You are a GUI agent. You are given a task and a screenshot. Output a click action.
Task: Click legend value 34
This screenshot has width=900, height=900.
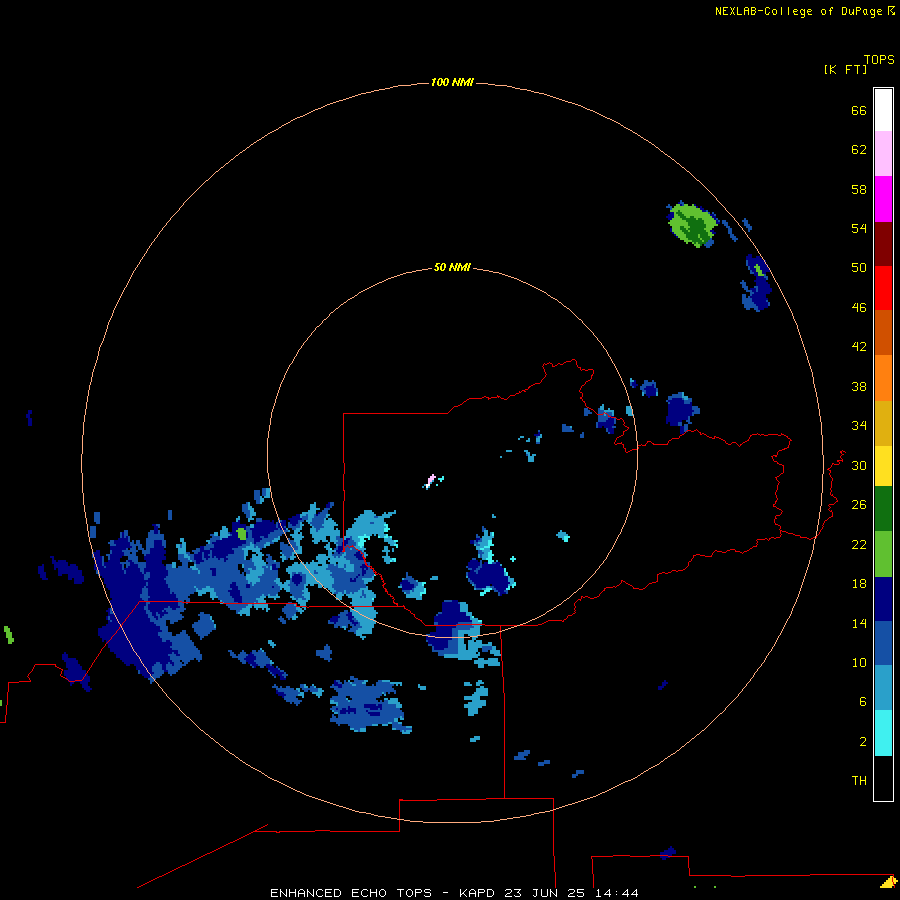(859, 426)
